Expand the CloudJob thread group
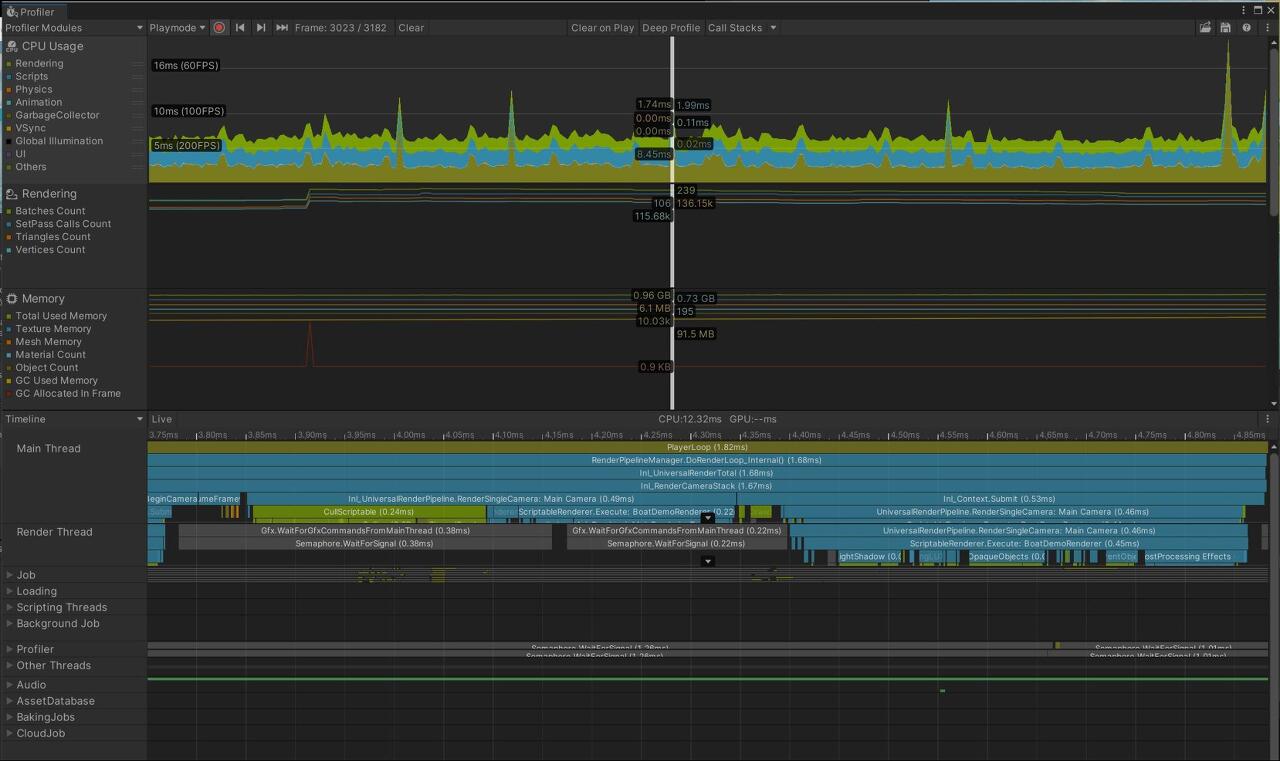This screenshot has width=1280, height=761. pyautogui.click(x=10, y=734)
